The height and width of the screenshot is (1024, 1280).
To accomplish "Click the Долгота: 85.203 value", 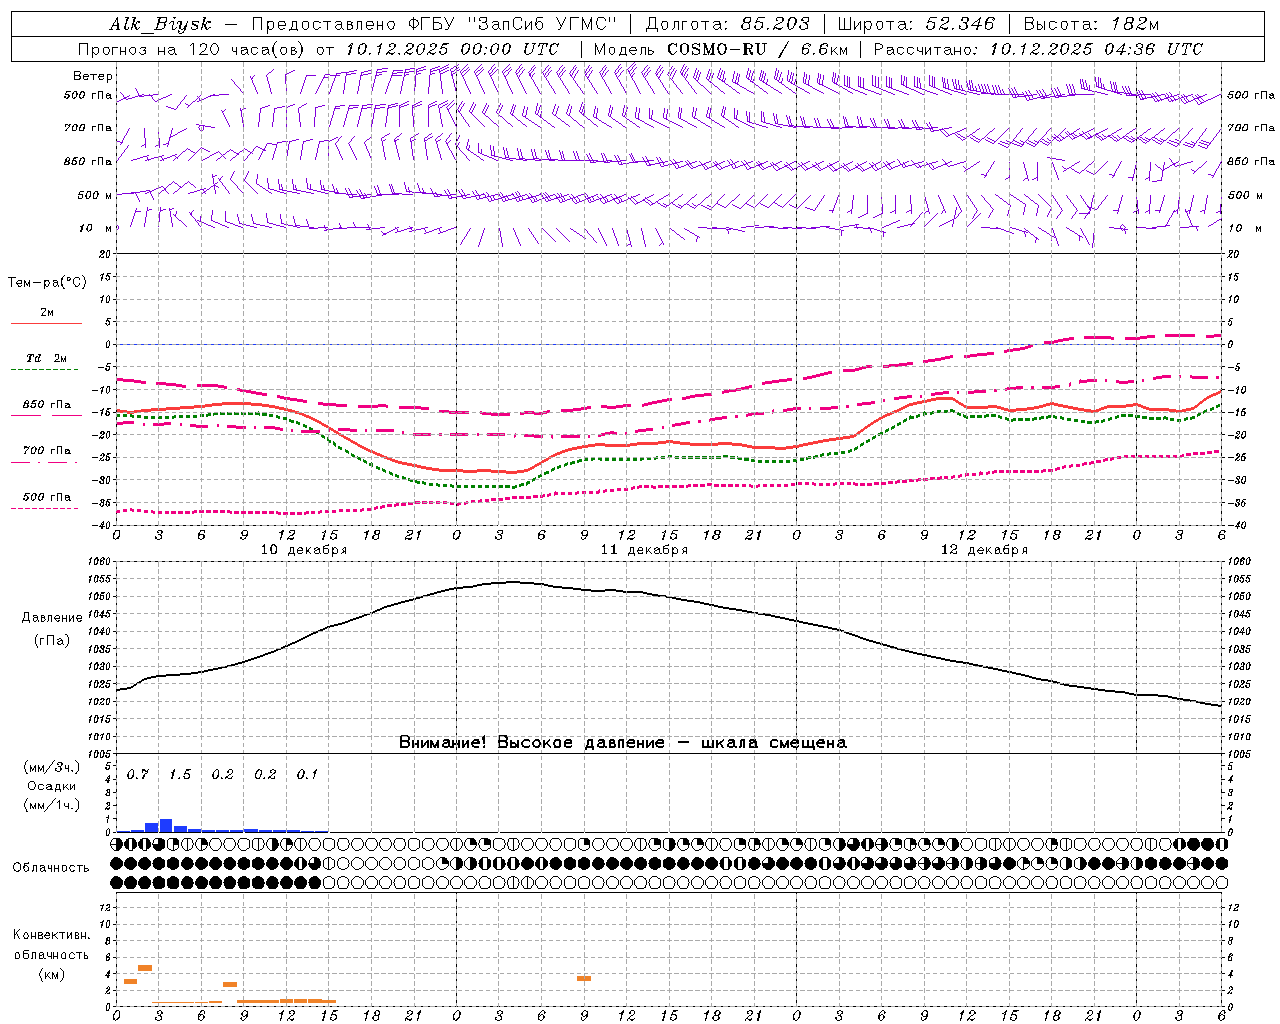I will point(728,24).
